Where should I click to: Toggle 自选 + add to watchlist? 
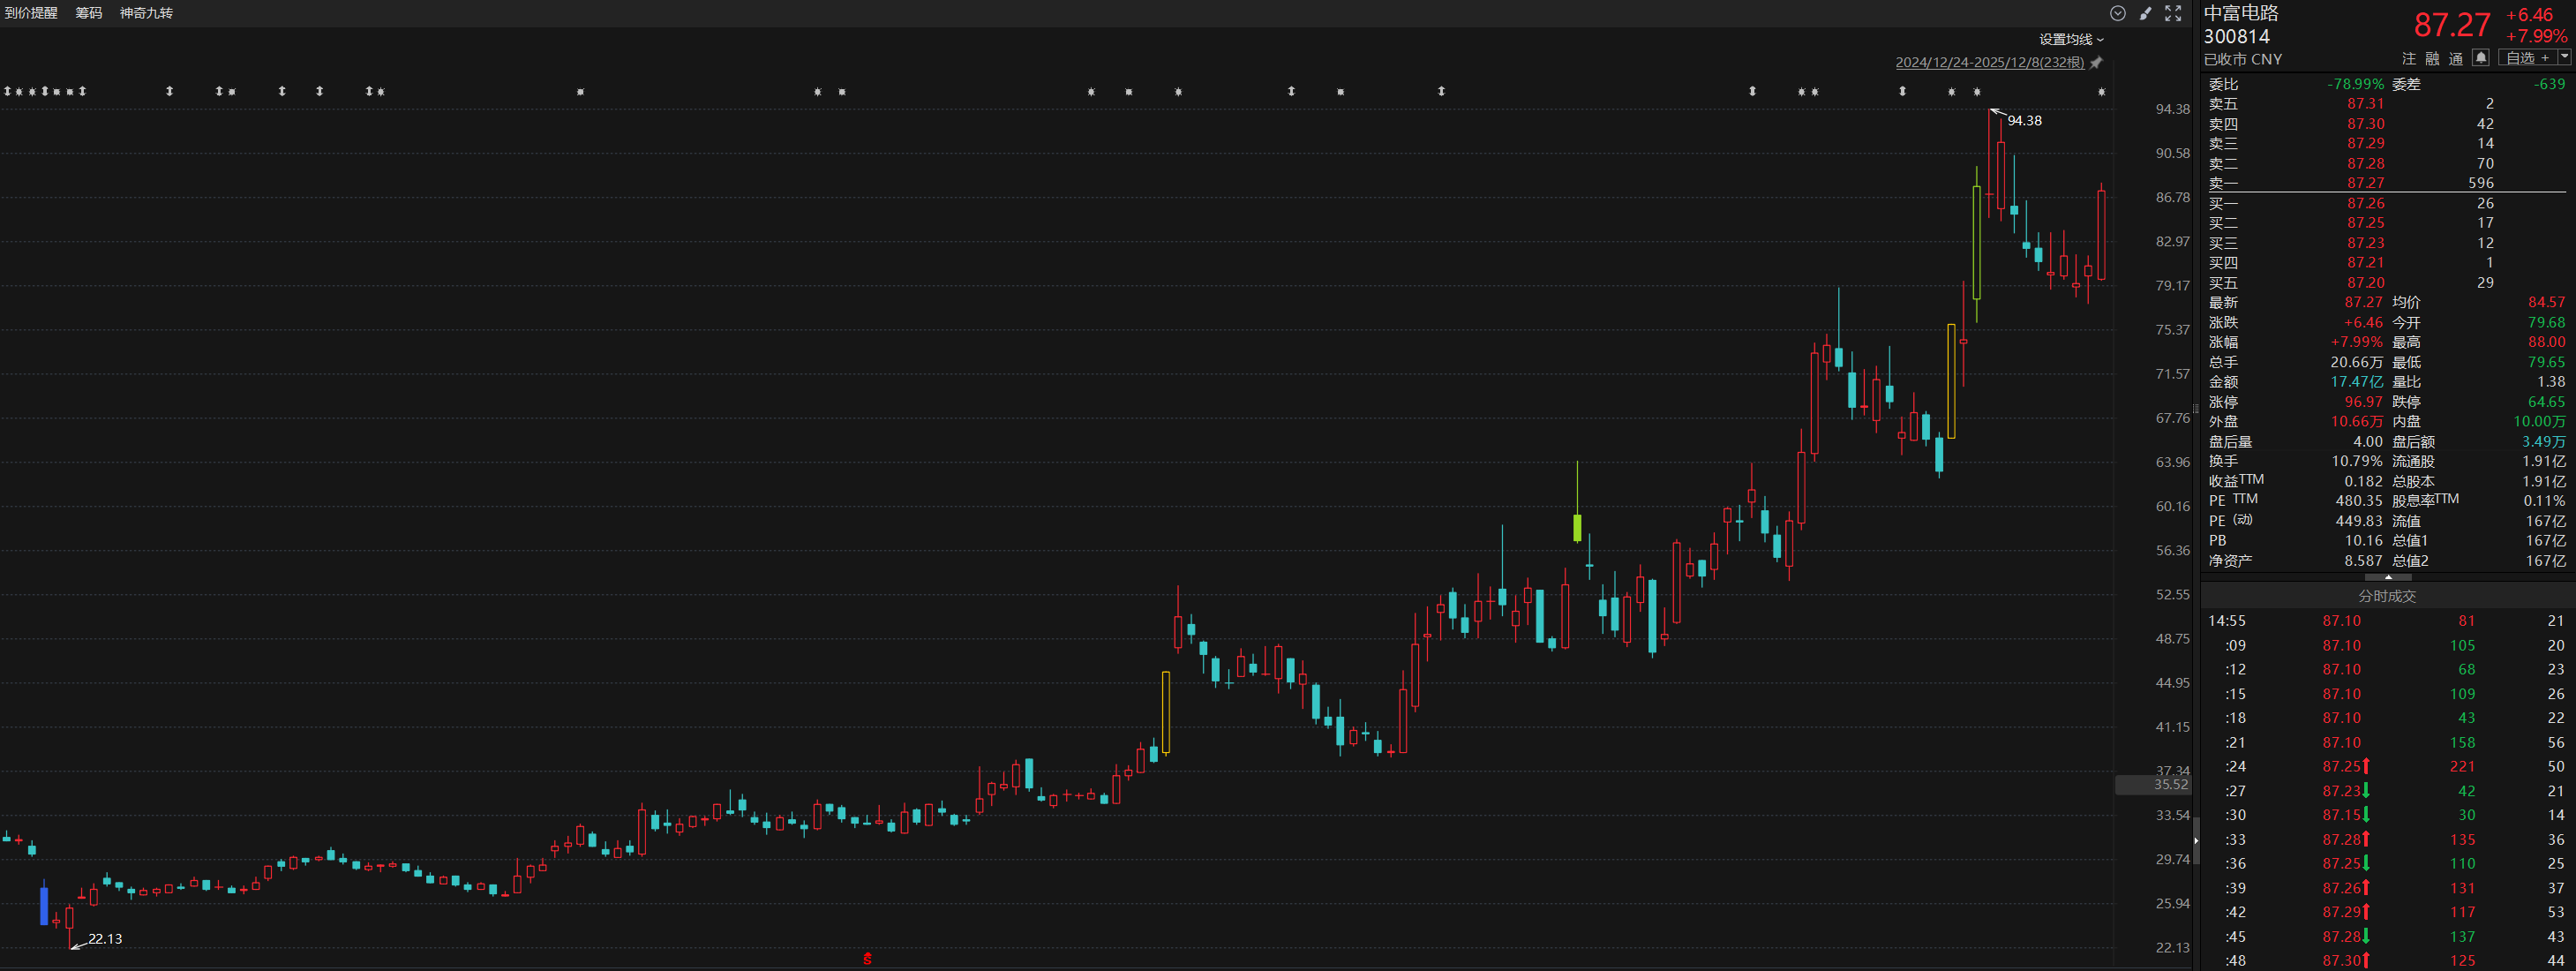tap(2527, 58)
